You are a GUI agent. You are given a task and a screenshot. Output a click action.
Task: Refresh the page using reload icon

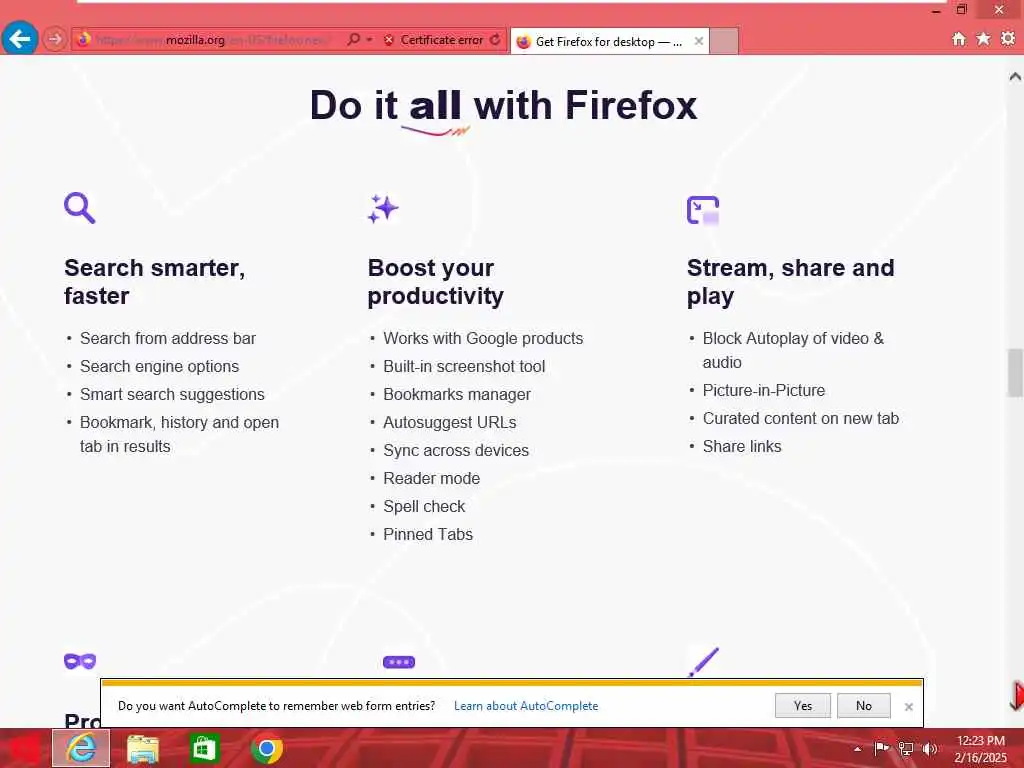coord(496,40)
